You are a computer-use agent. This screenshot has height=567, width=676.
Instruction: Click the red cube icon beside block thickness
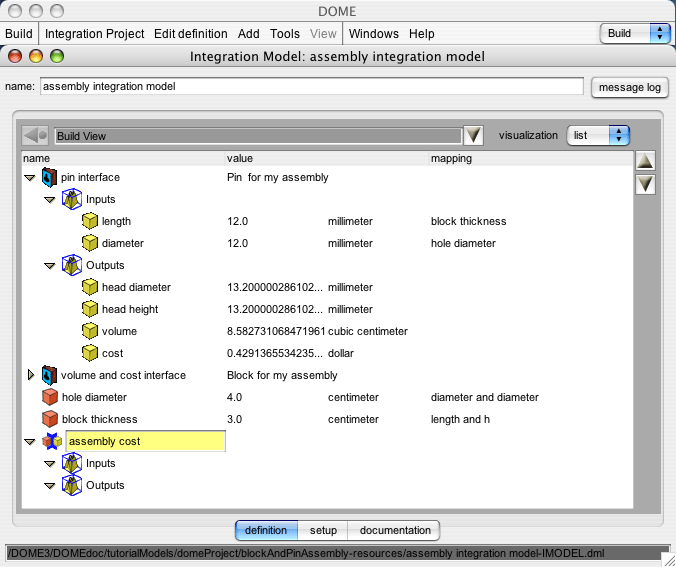50,419
